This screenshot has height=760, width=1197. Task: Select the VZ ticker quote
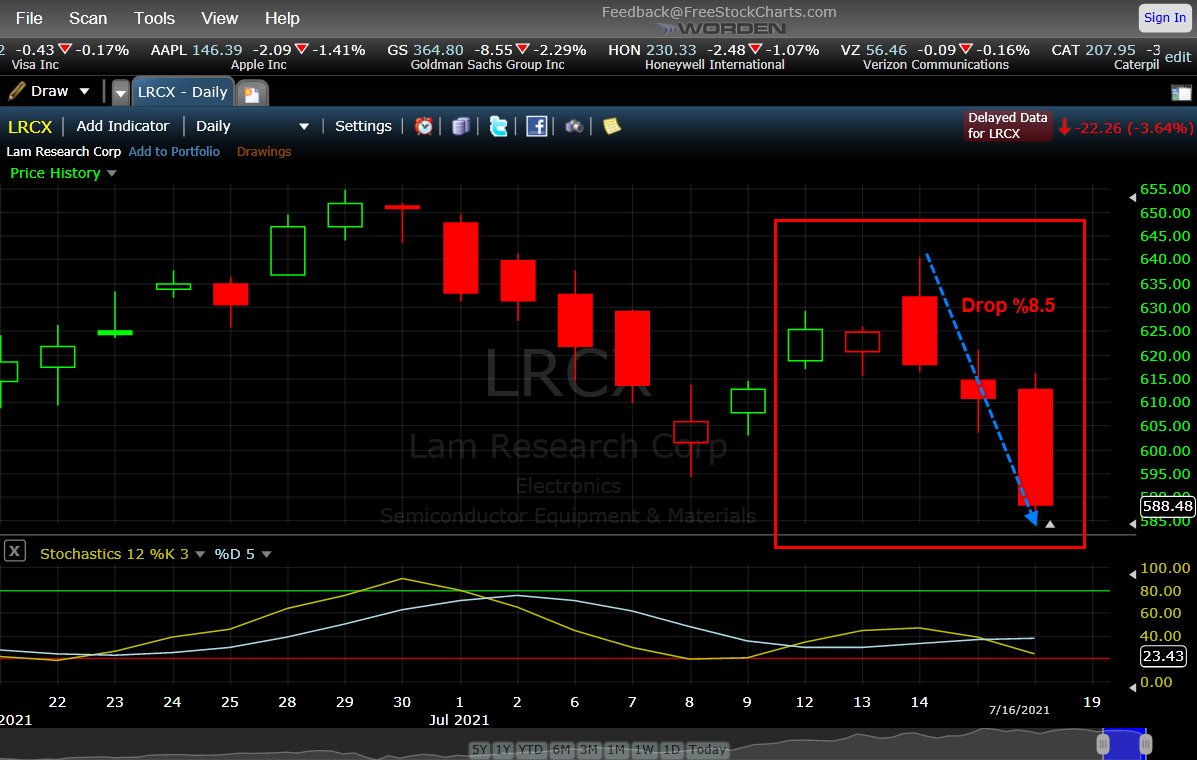click(935, 56)
